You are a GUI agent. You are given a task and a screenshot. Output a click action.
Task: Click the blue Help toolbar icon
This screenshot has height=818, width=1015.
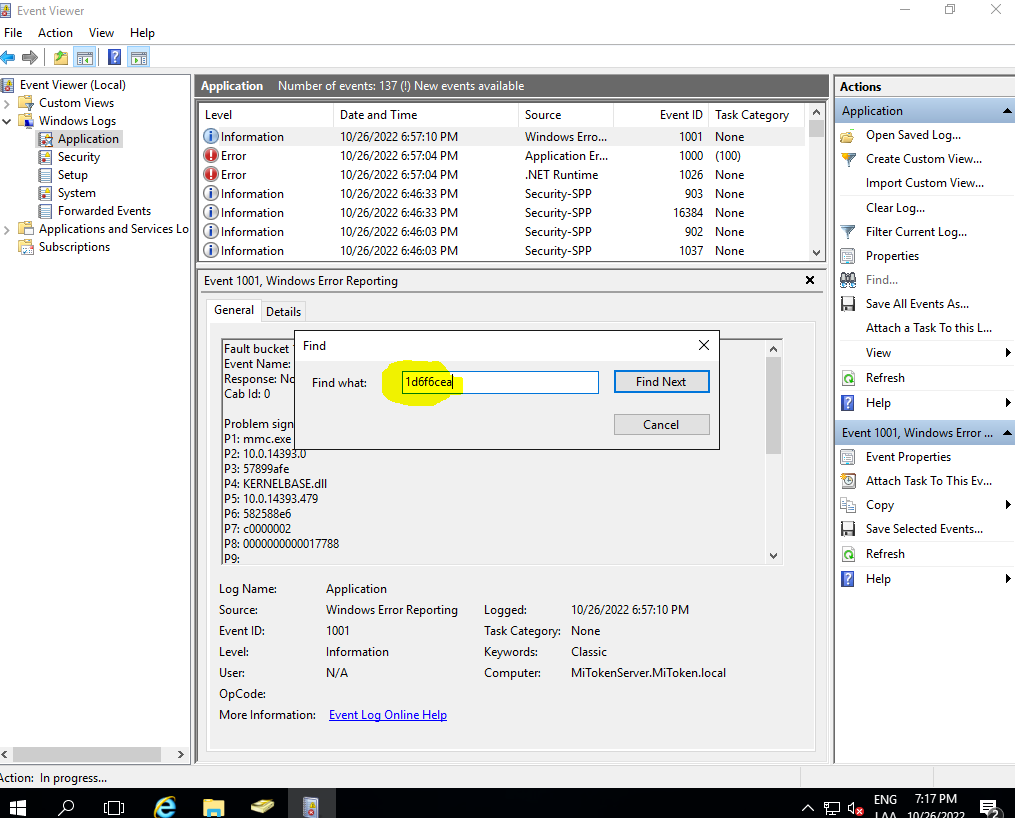tap(114, 58)
